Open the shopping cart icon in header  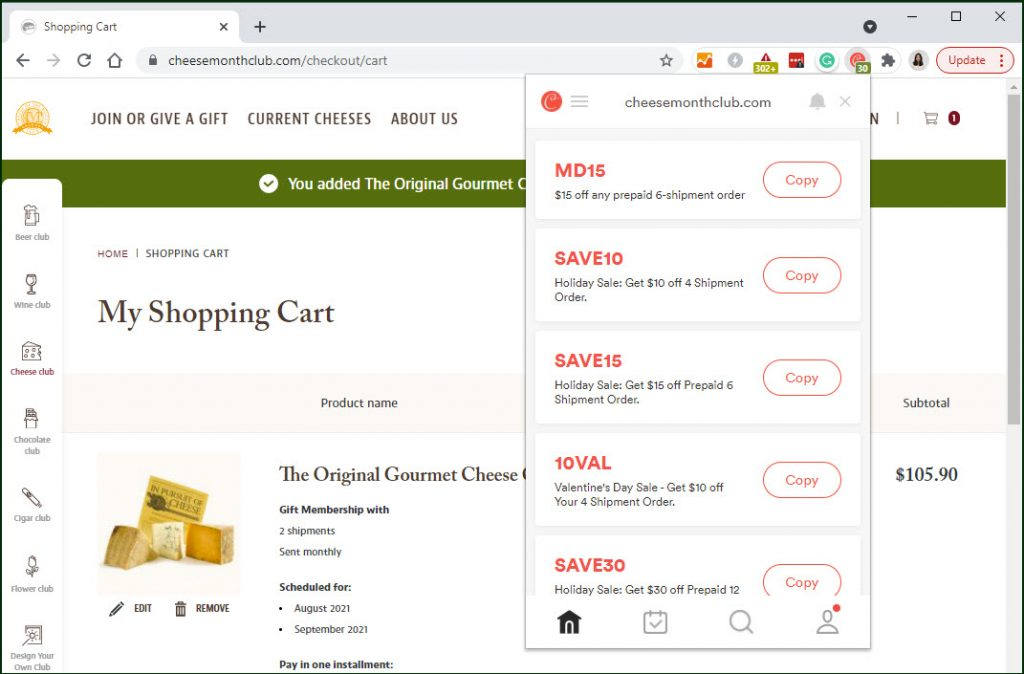tap(931, 118)
